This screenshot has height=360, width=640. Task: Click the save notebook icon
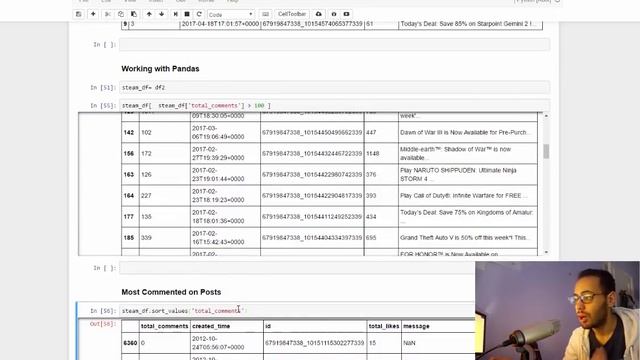tap(79, 14)
